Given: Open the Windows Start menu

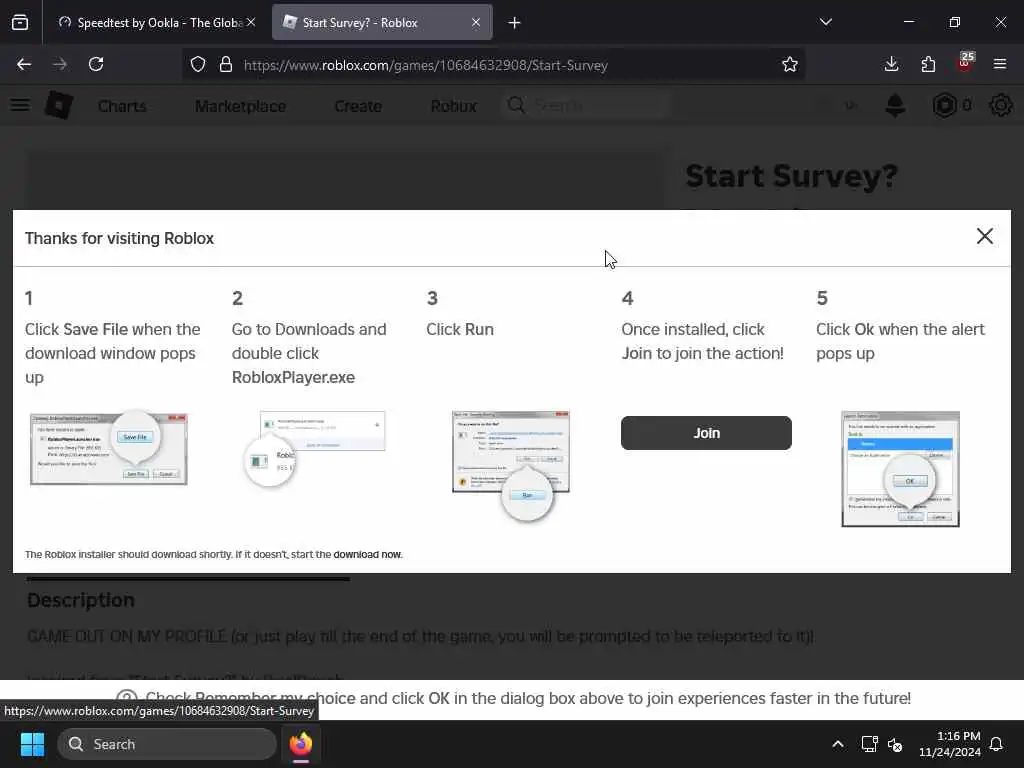Looking at the screenshot, I should click(32, 744).
